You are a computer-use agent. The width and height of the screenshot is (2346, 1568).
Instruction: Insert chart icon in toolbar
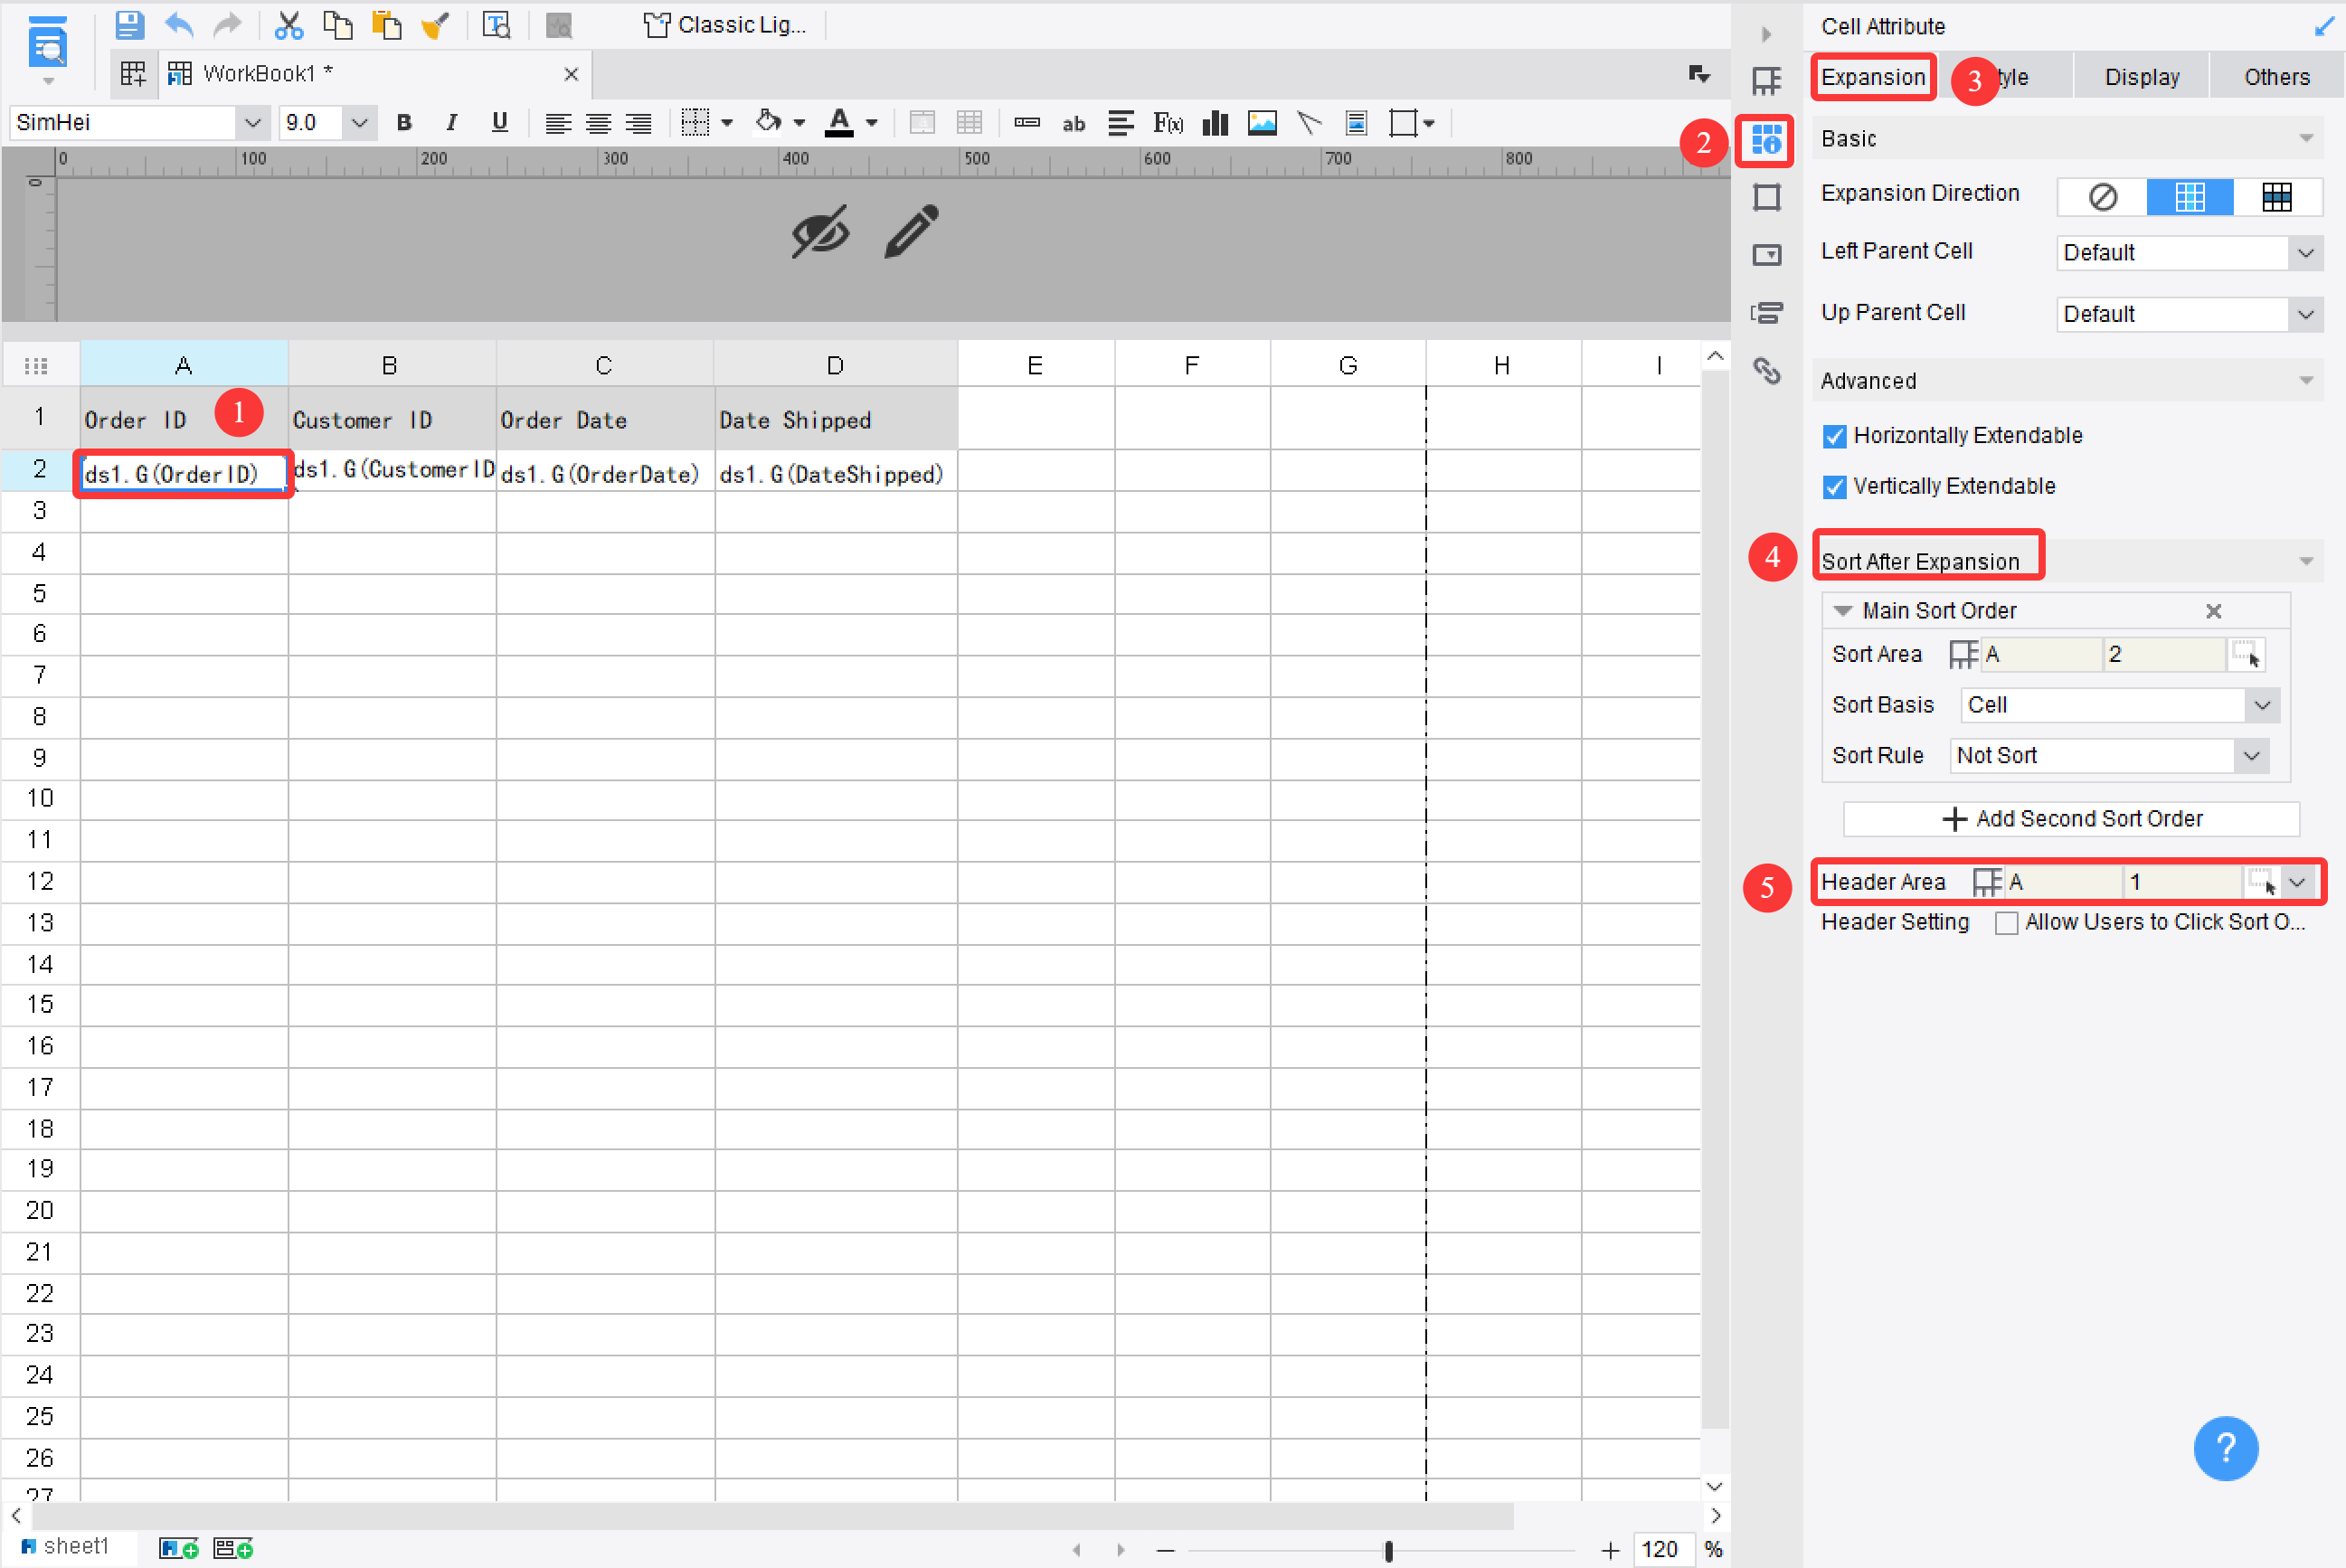click(x=1215, y=123)
